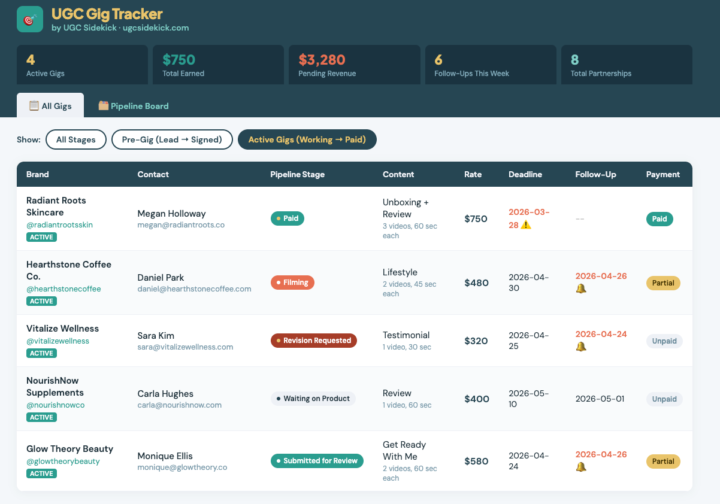Click the bell icon in the Vitalize Wellness follow-up cell
This screenshot has height=504, width=720.
tap(581, 347)
